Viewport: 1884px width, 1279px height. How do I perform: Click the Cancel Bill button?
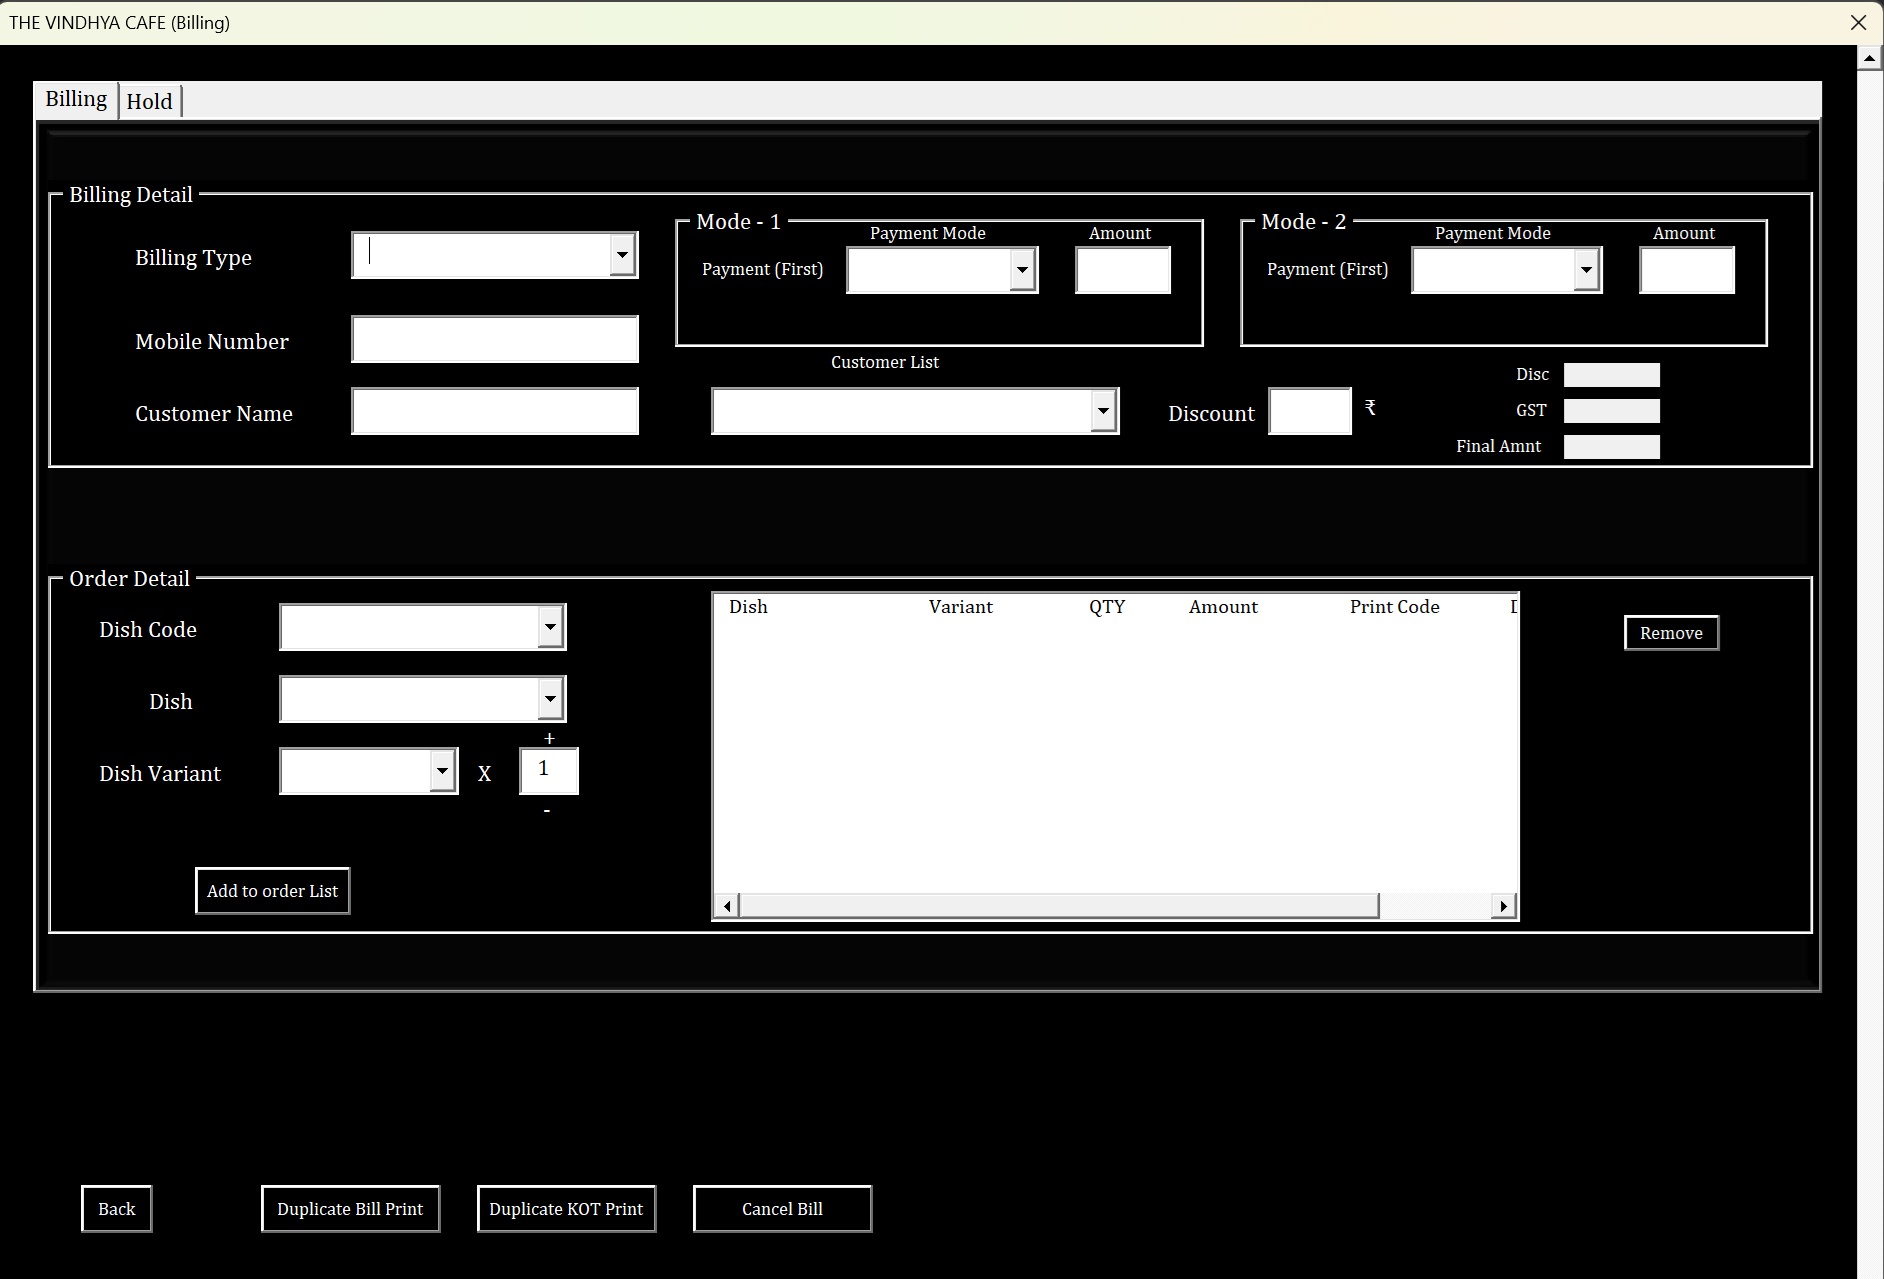[782, 1208]
